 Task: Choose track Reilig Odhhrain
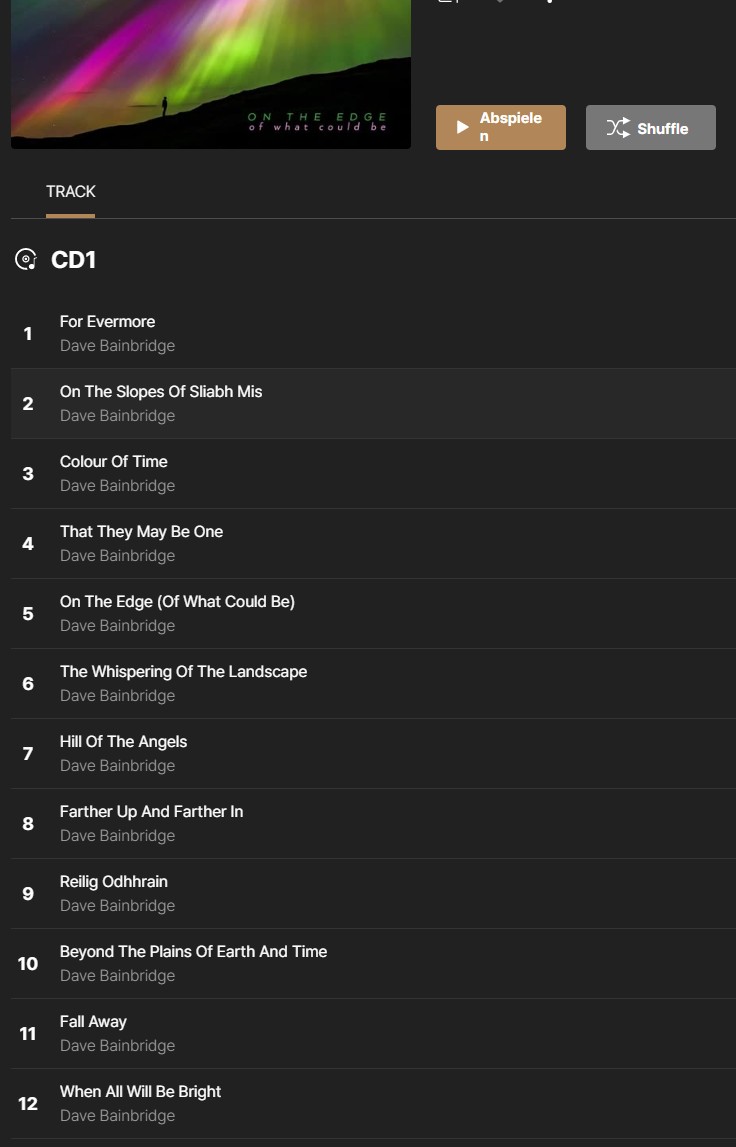tap(373, 893)
